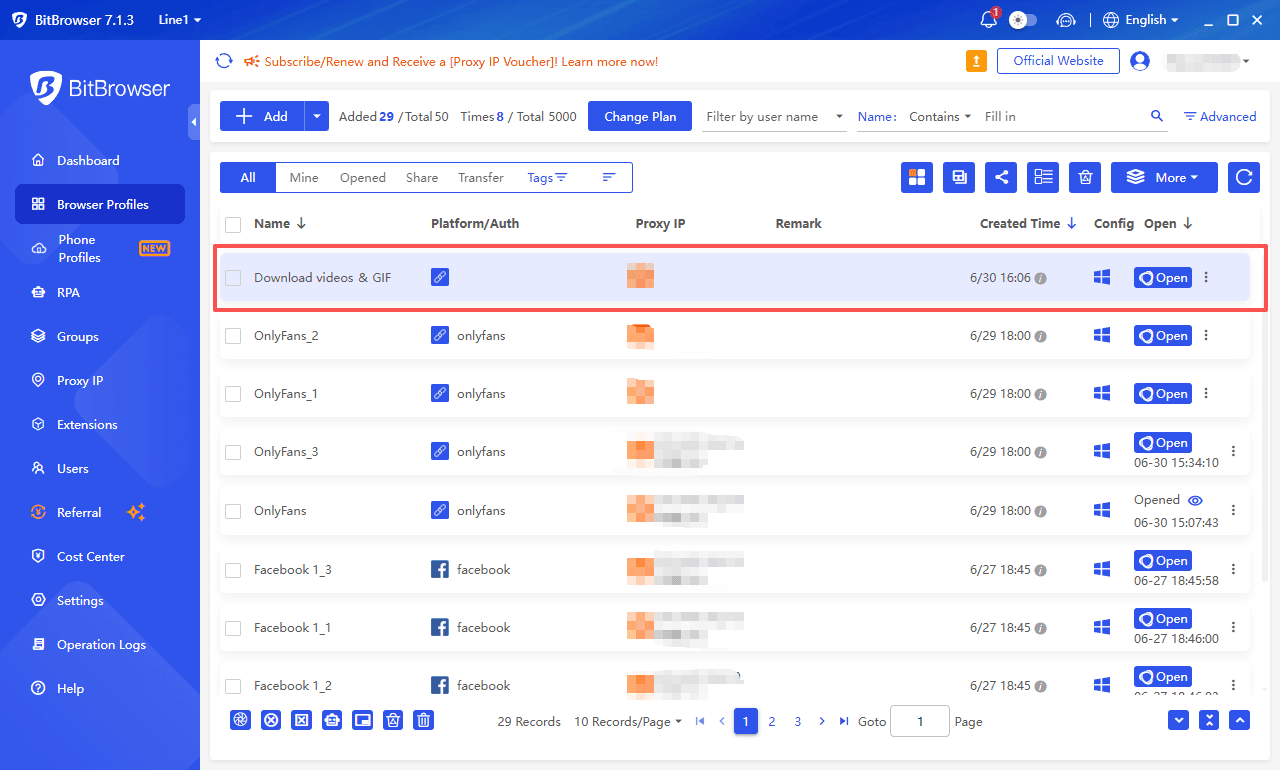The image size is (1280, 770).
Task: Sort by Created Time column arrow
Action: 1072,224
